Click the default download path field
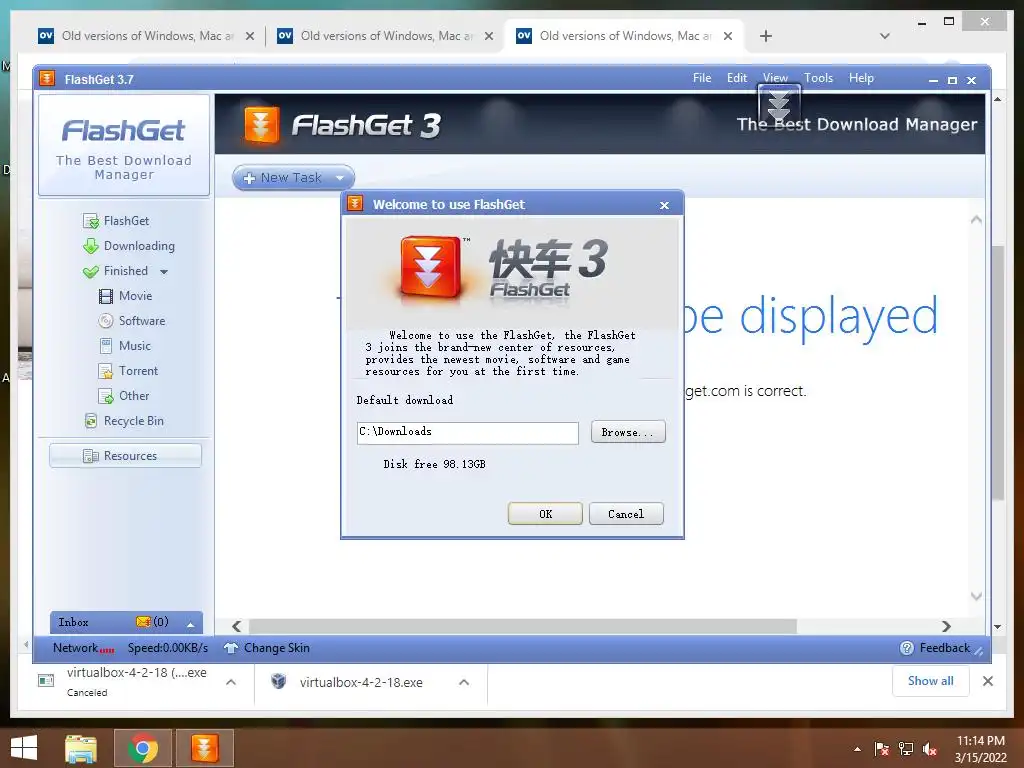The width and height of the screenshot is (1024, 768). (468, 432)
